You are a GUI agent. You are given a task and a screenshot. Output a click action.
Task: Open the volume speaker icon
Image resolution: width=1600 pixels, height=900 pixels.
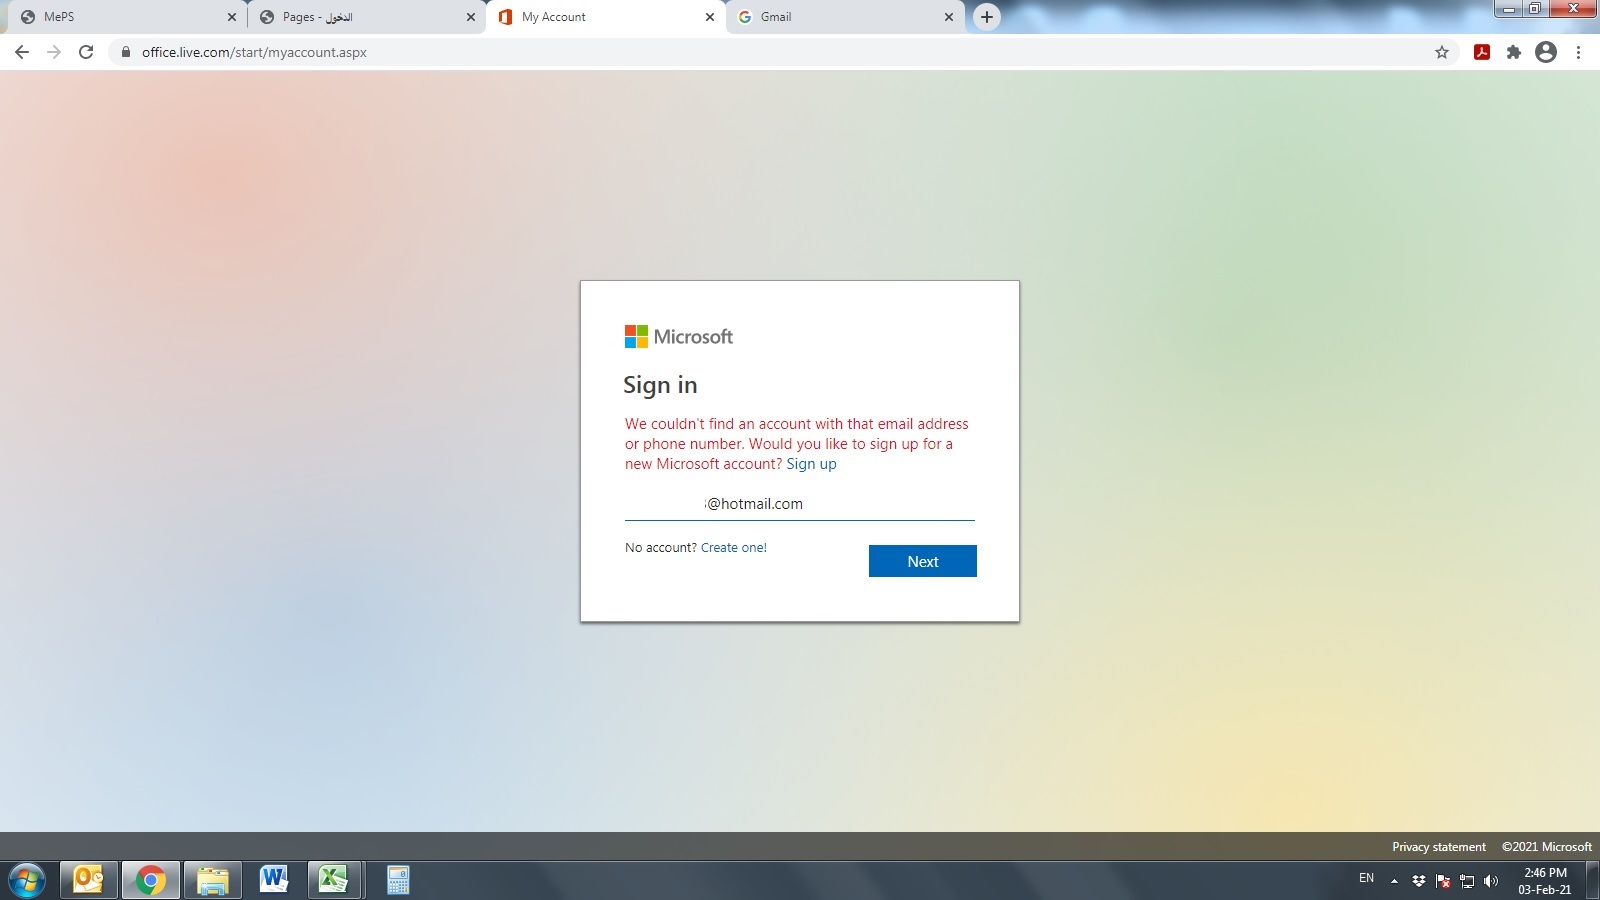point(1491,881)
